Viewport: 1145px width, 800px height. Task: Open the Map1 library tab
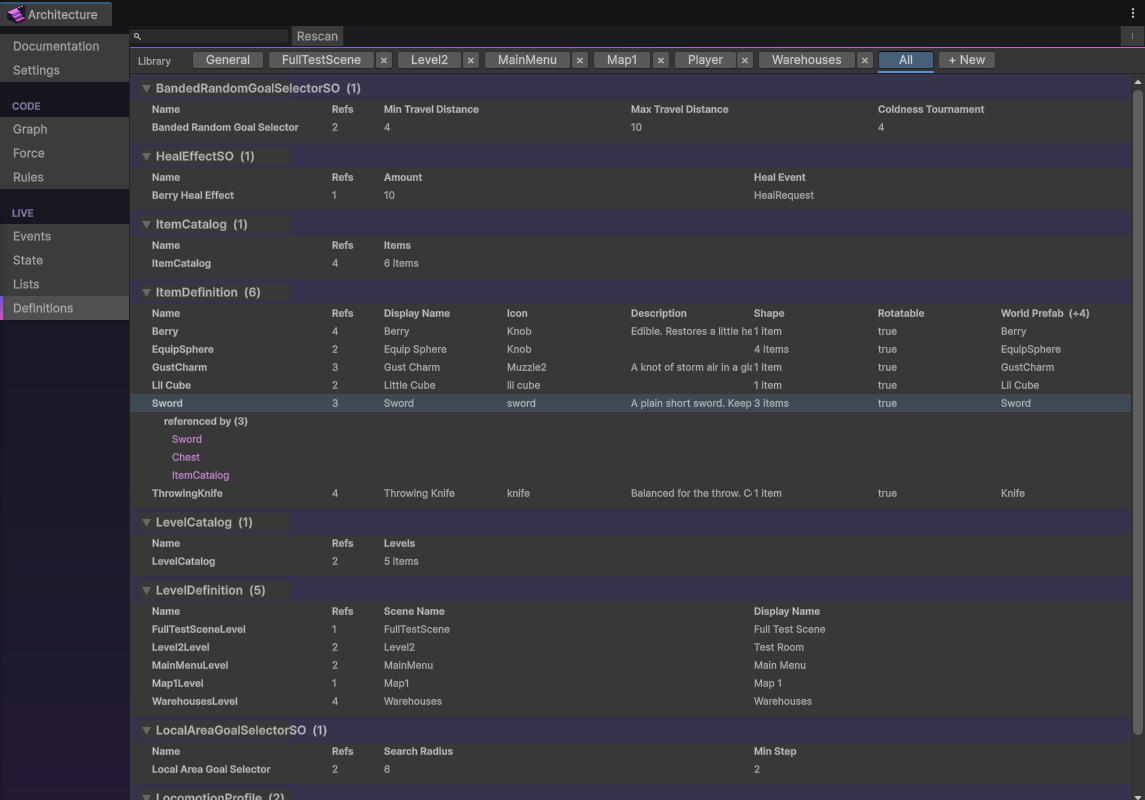(x=622, y=60)
